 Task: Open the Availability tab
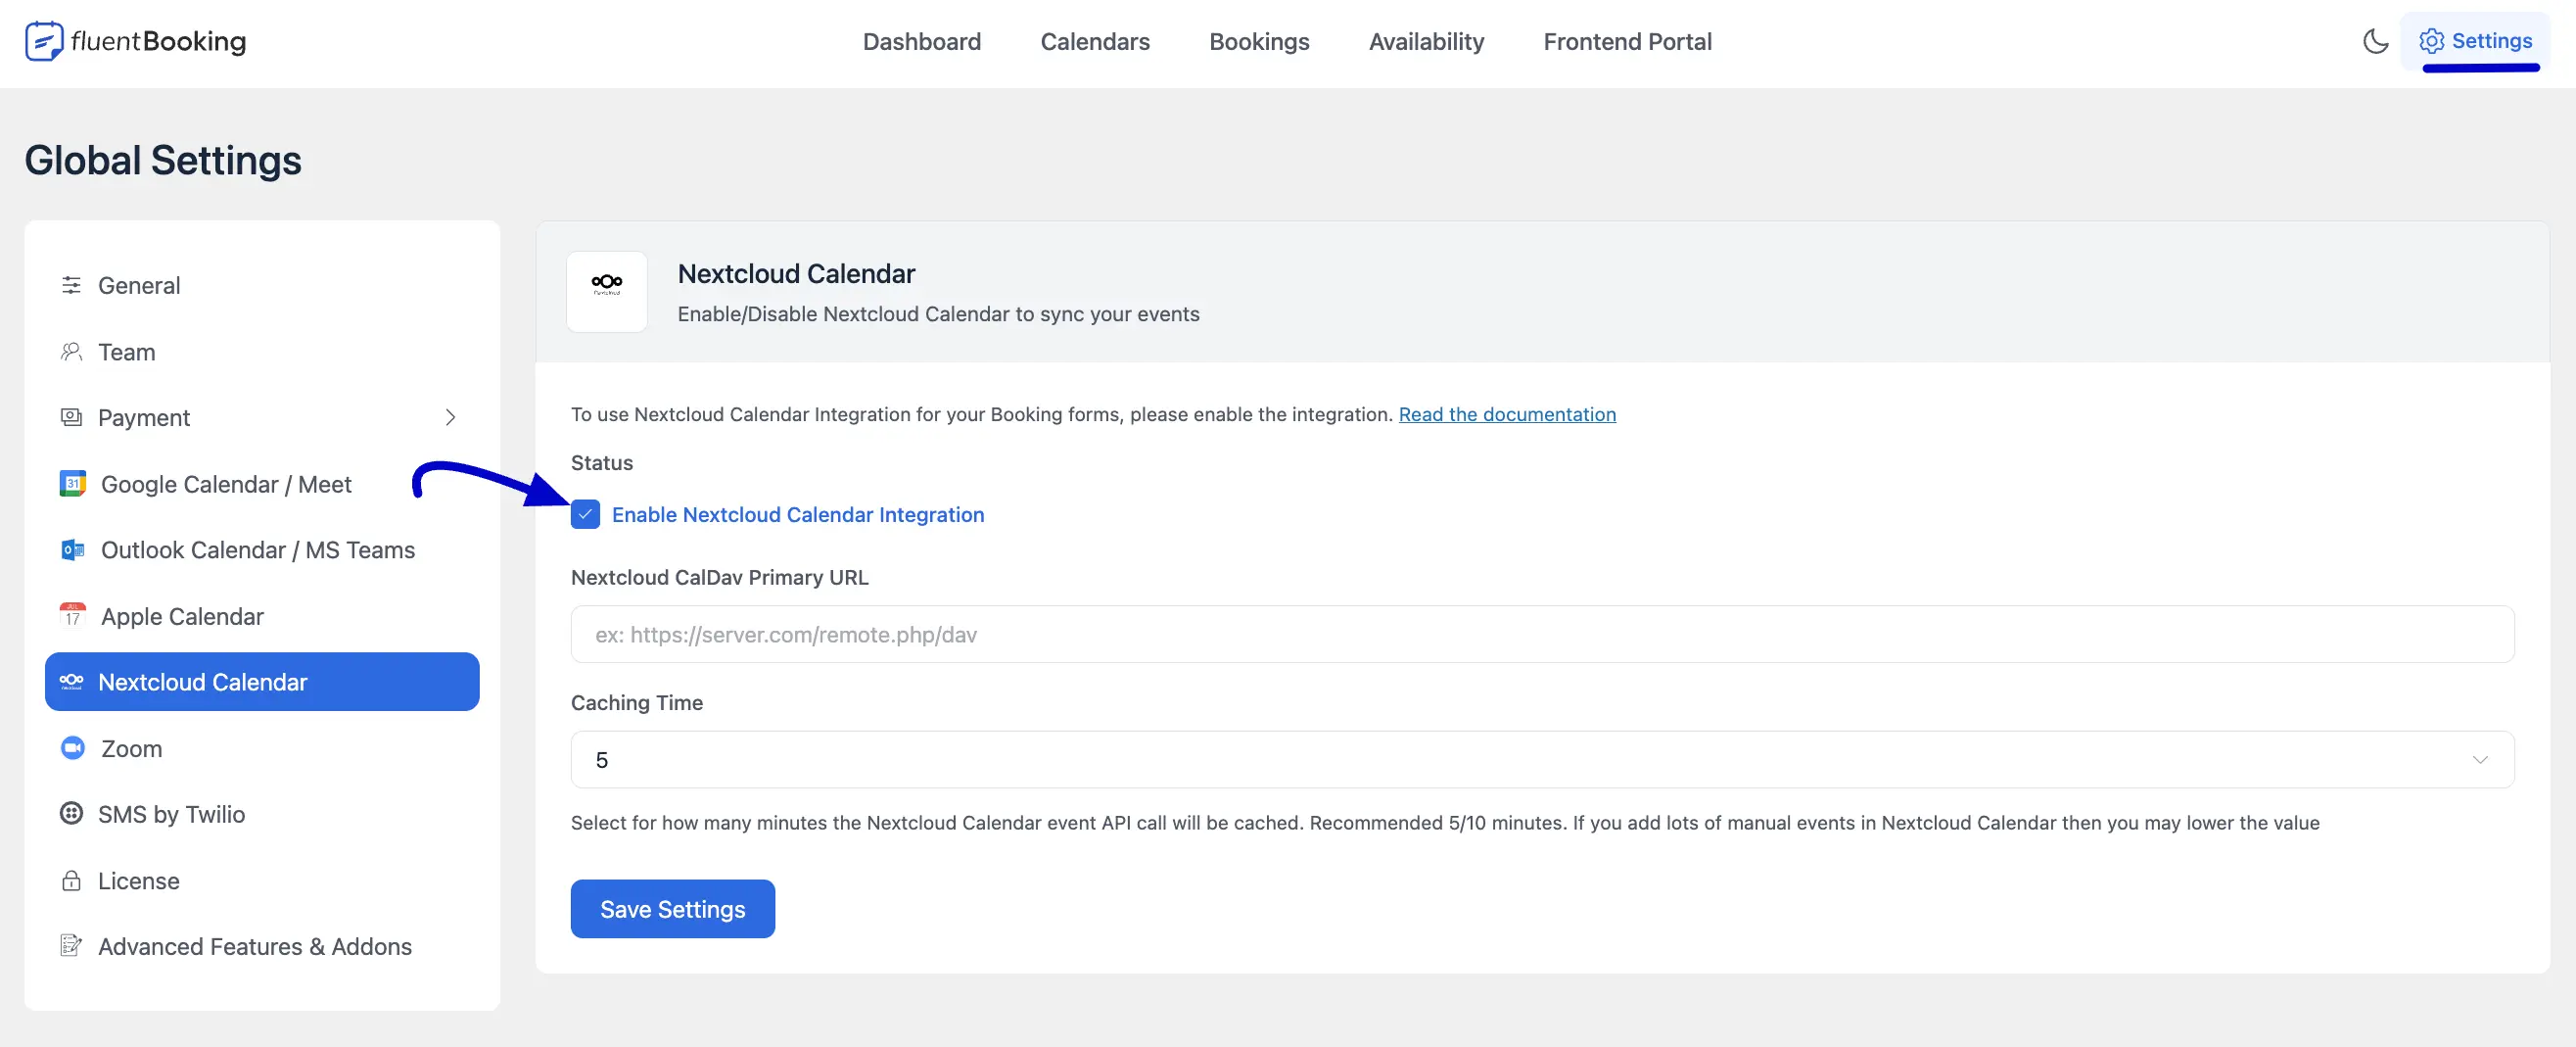pyautogui.click(x=1426, y=42)
